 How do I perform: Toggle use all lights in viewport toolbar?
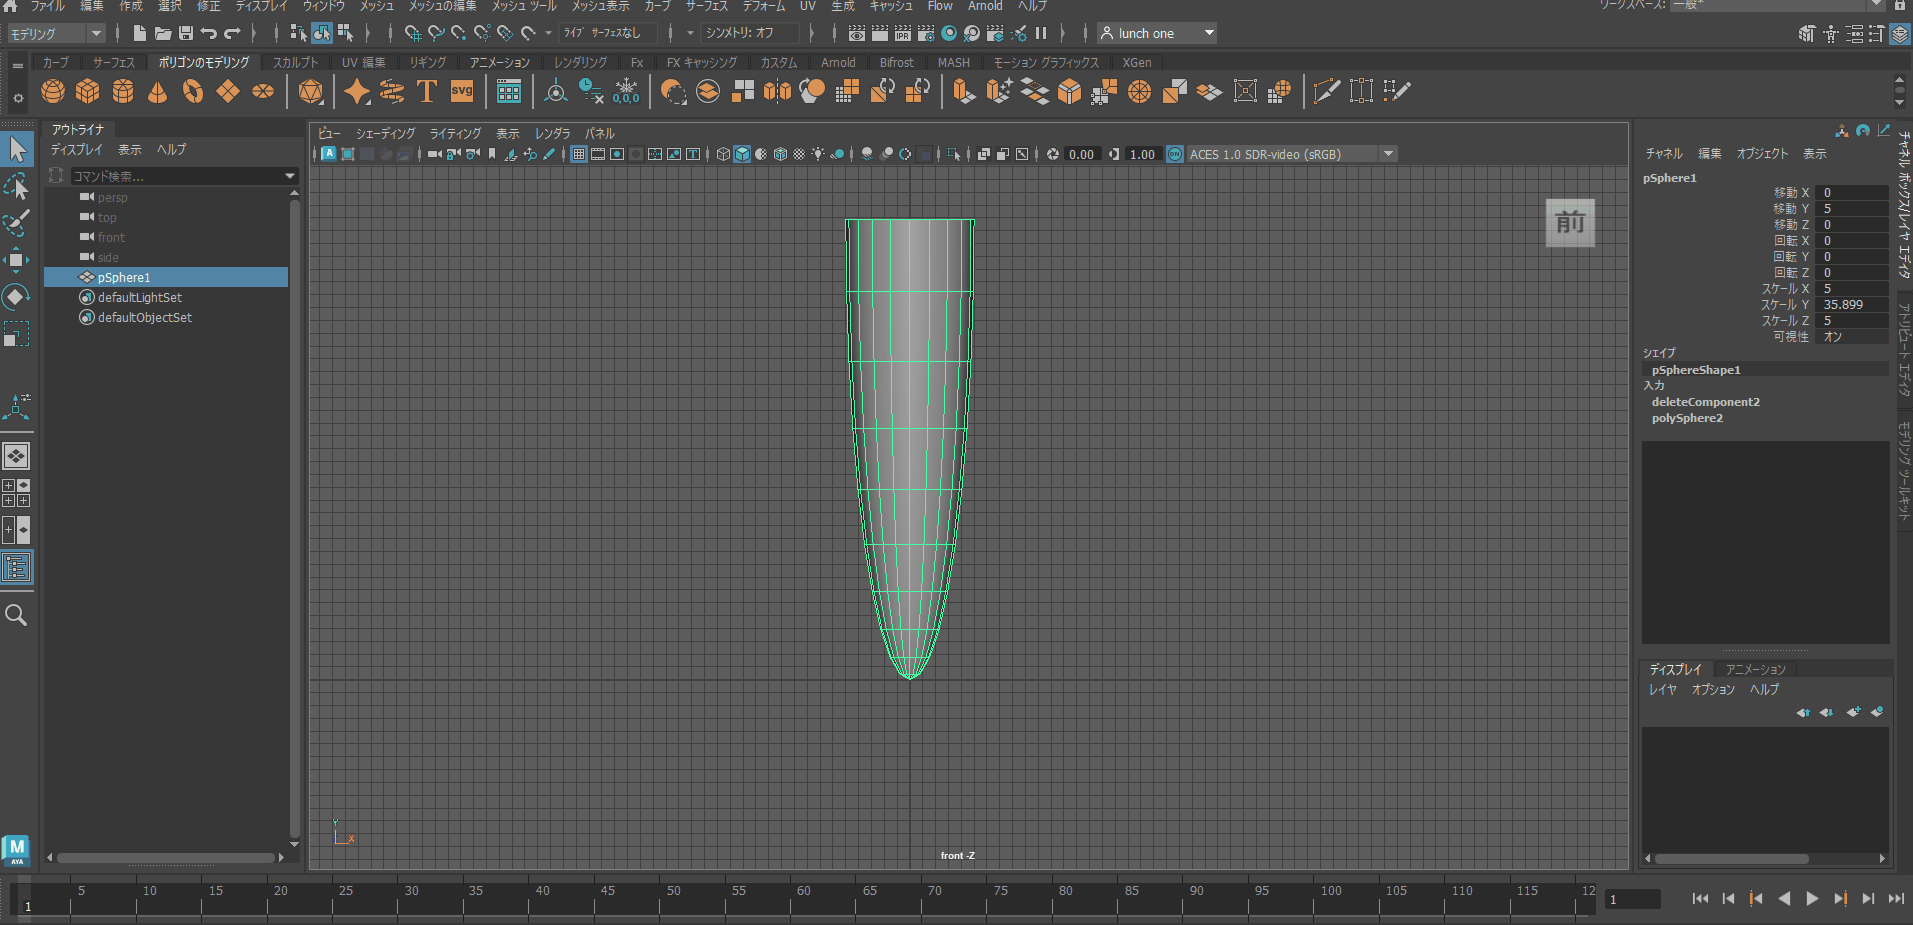(x=818, y=154)
